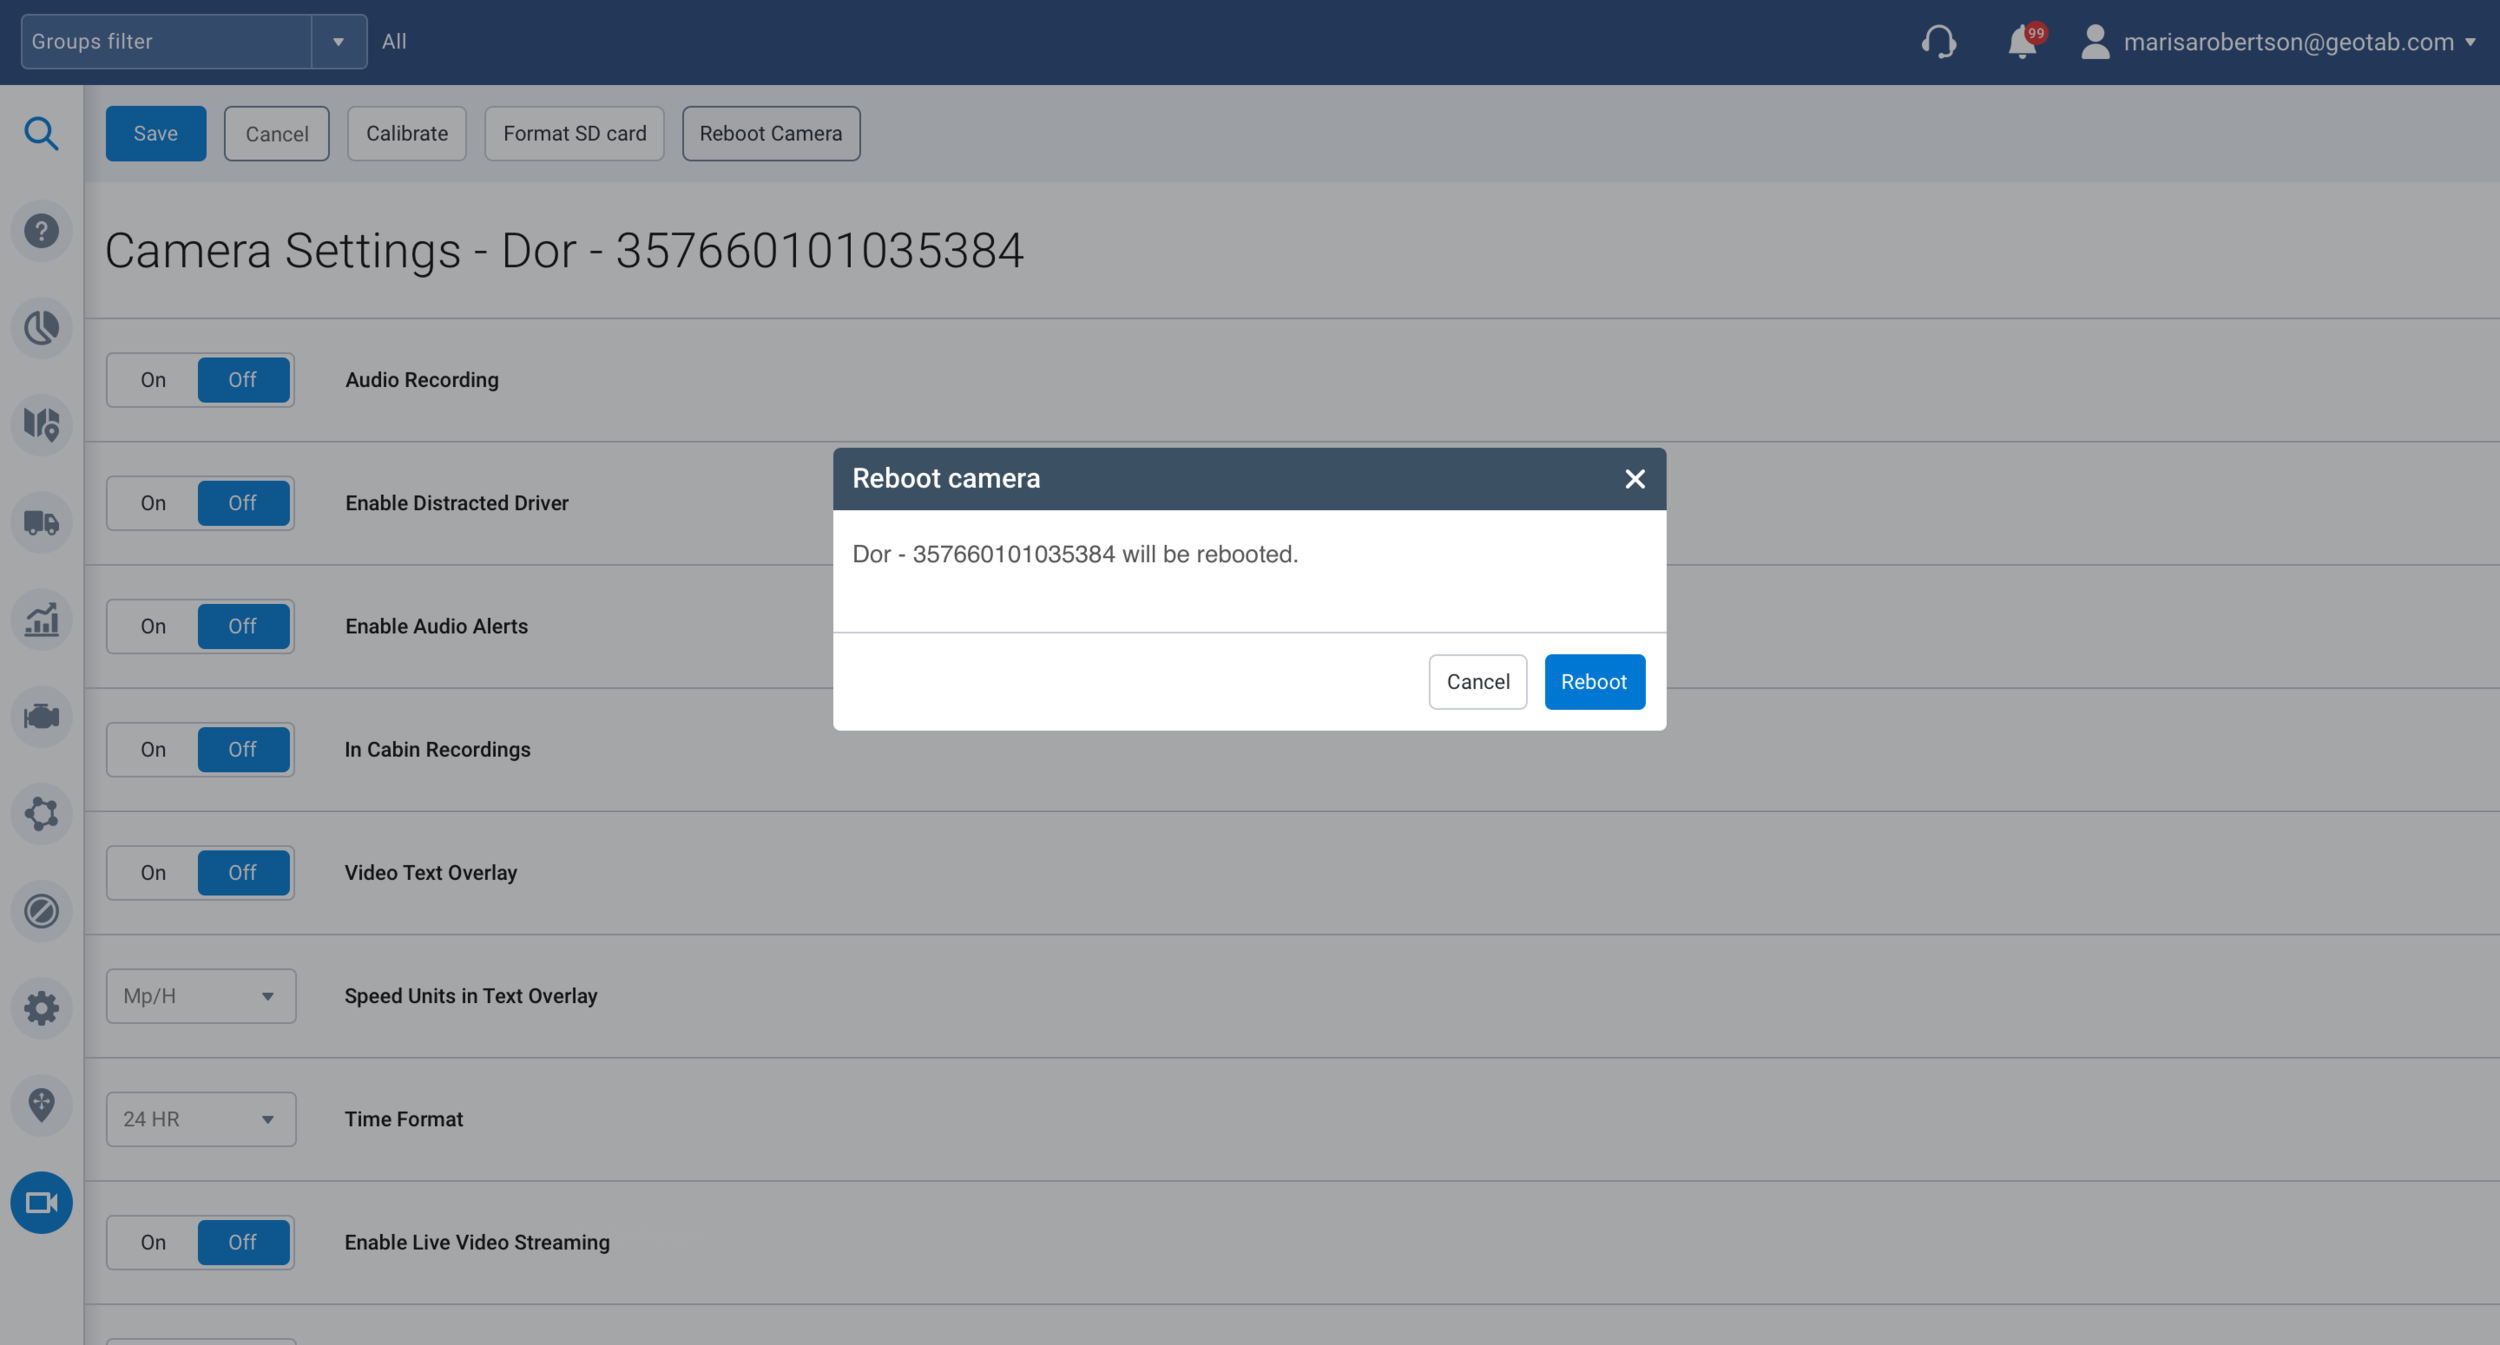This screenshot has height=1345, width=2500.
Task: Click the 'All' groups filter text
Action: [x=394, y=42]
